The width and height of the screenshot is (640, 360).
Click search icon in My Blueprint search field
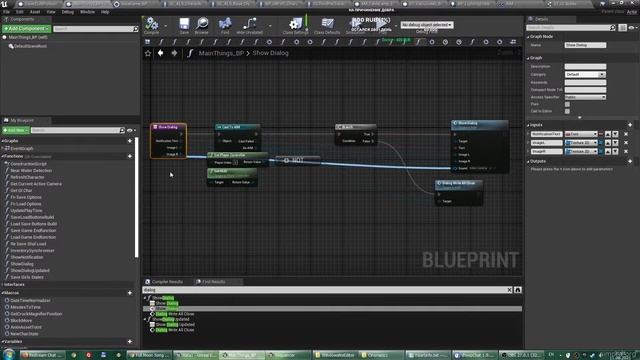click(122, 130)
